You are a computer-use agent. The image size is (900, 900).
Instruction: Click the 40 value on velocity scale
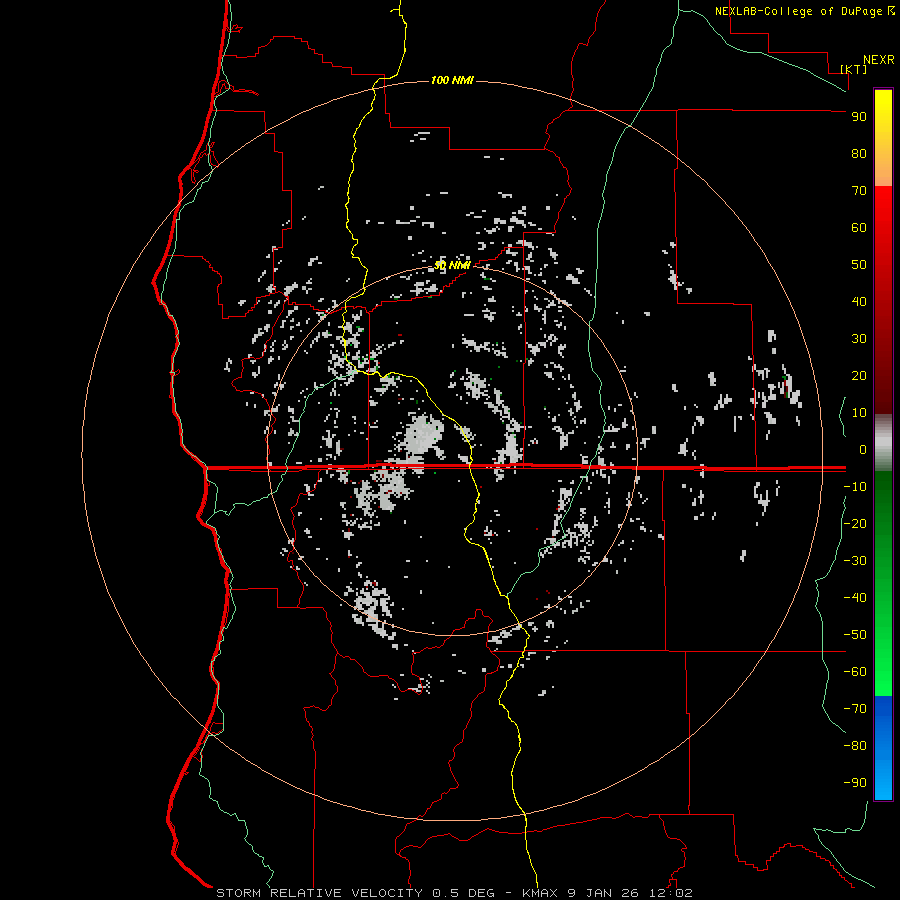859,302
